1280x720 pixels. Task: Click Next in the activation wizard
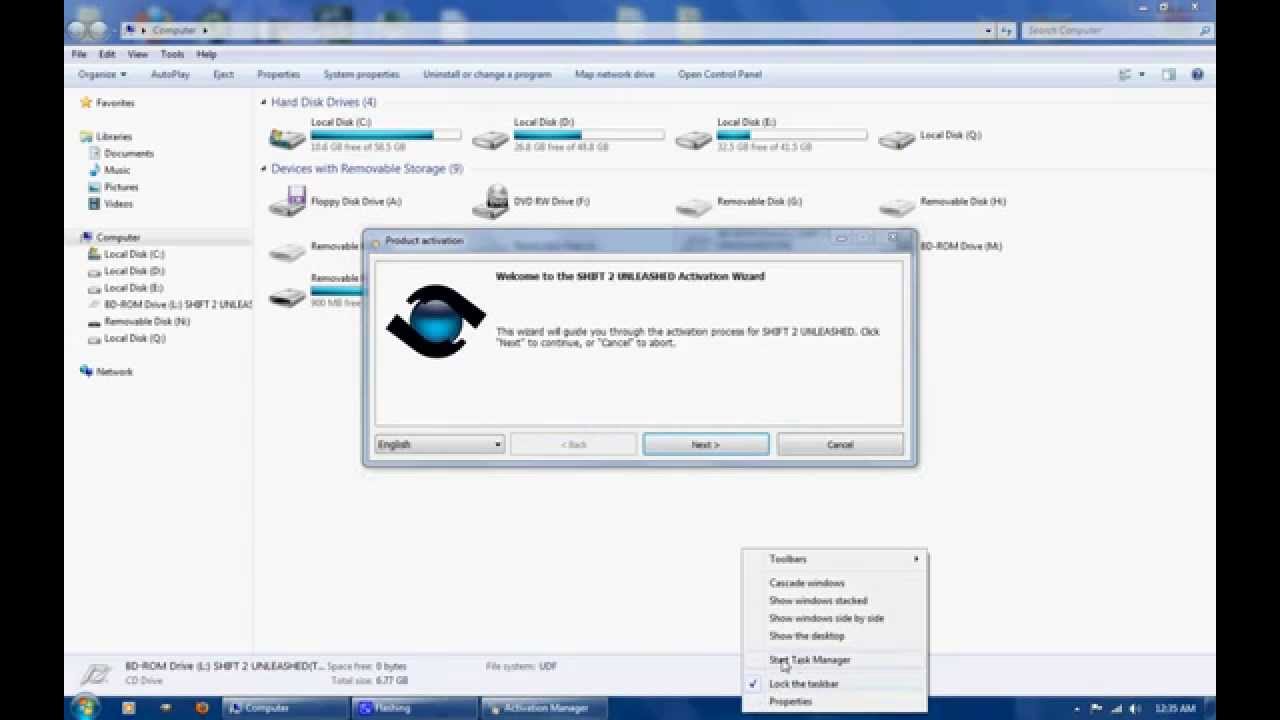706,445
